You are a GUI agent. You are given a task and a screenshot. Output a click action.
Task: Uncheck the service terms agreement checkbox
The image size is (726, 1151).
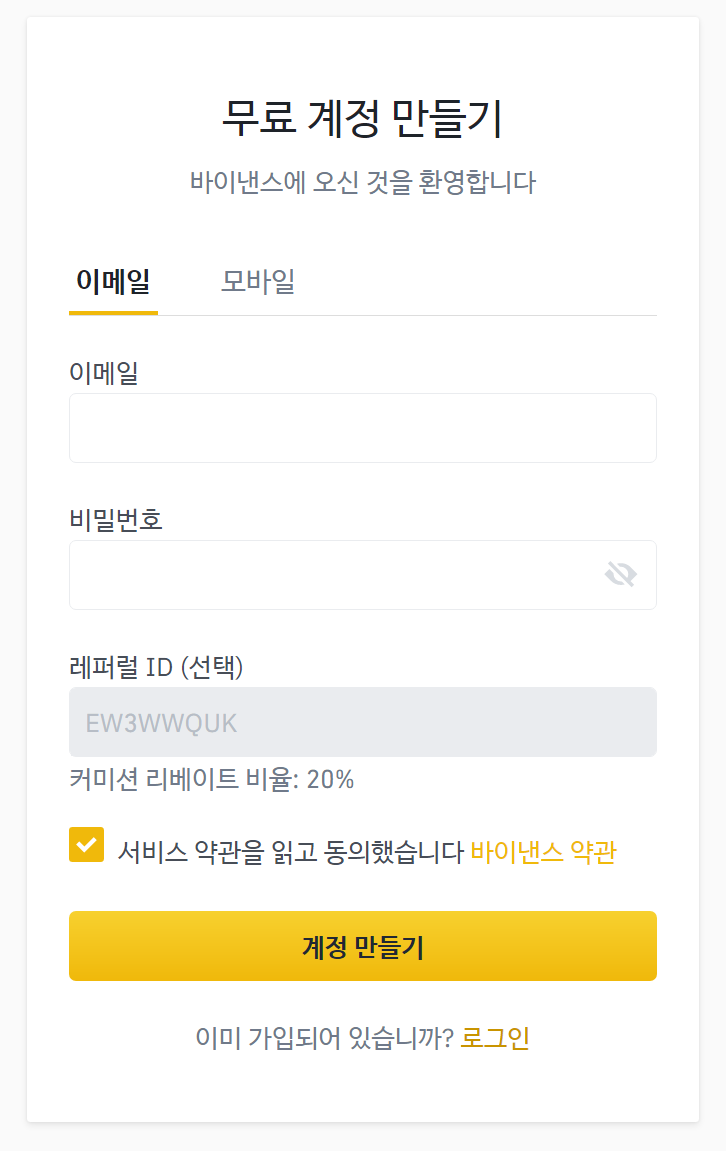pyautogui.click(x=87, y=844)
